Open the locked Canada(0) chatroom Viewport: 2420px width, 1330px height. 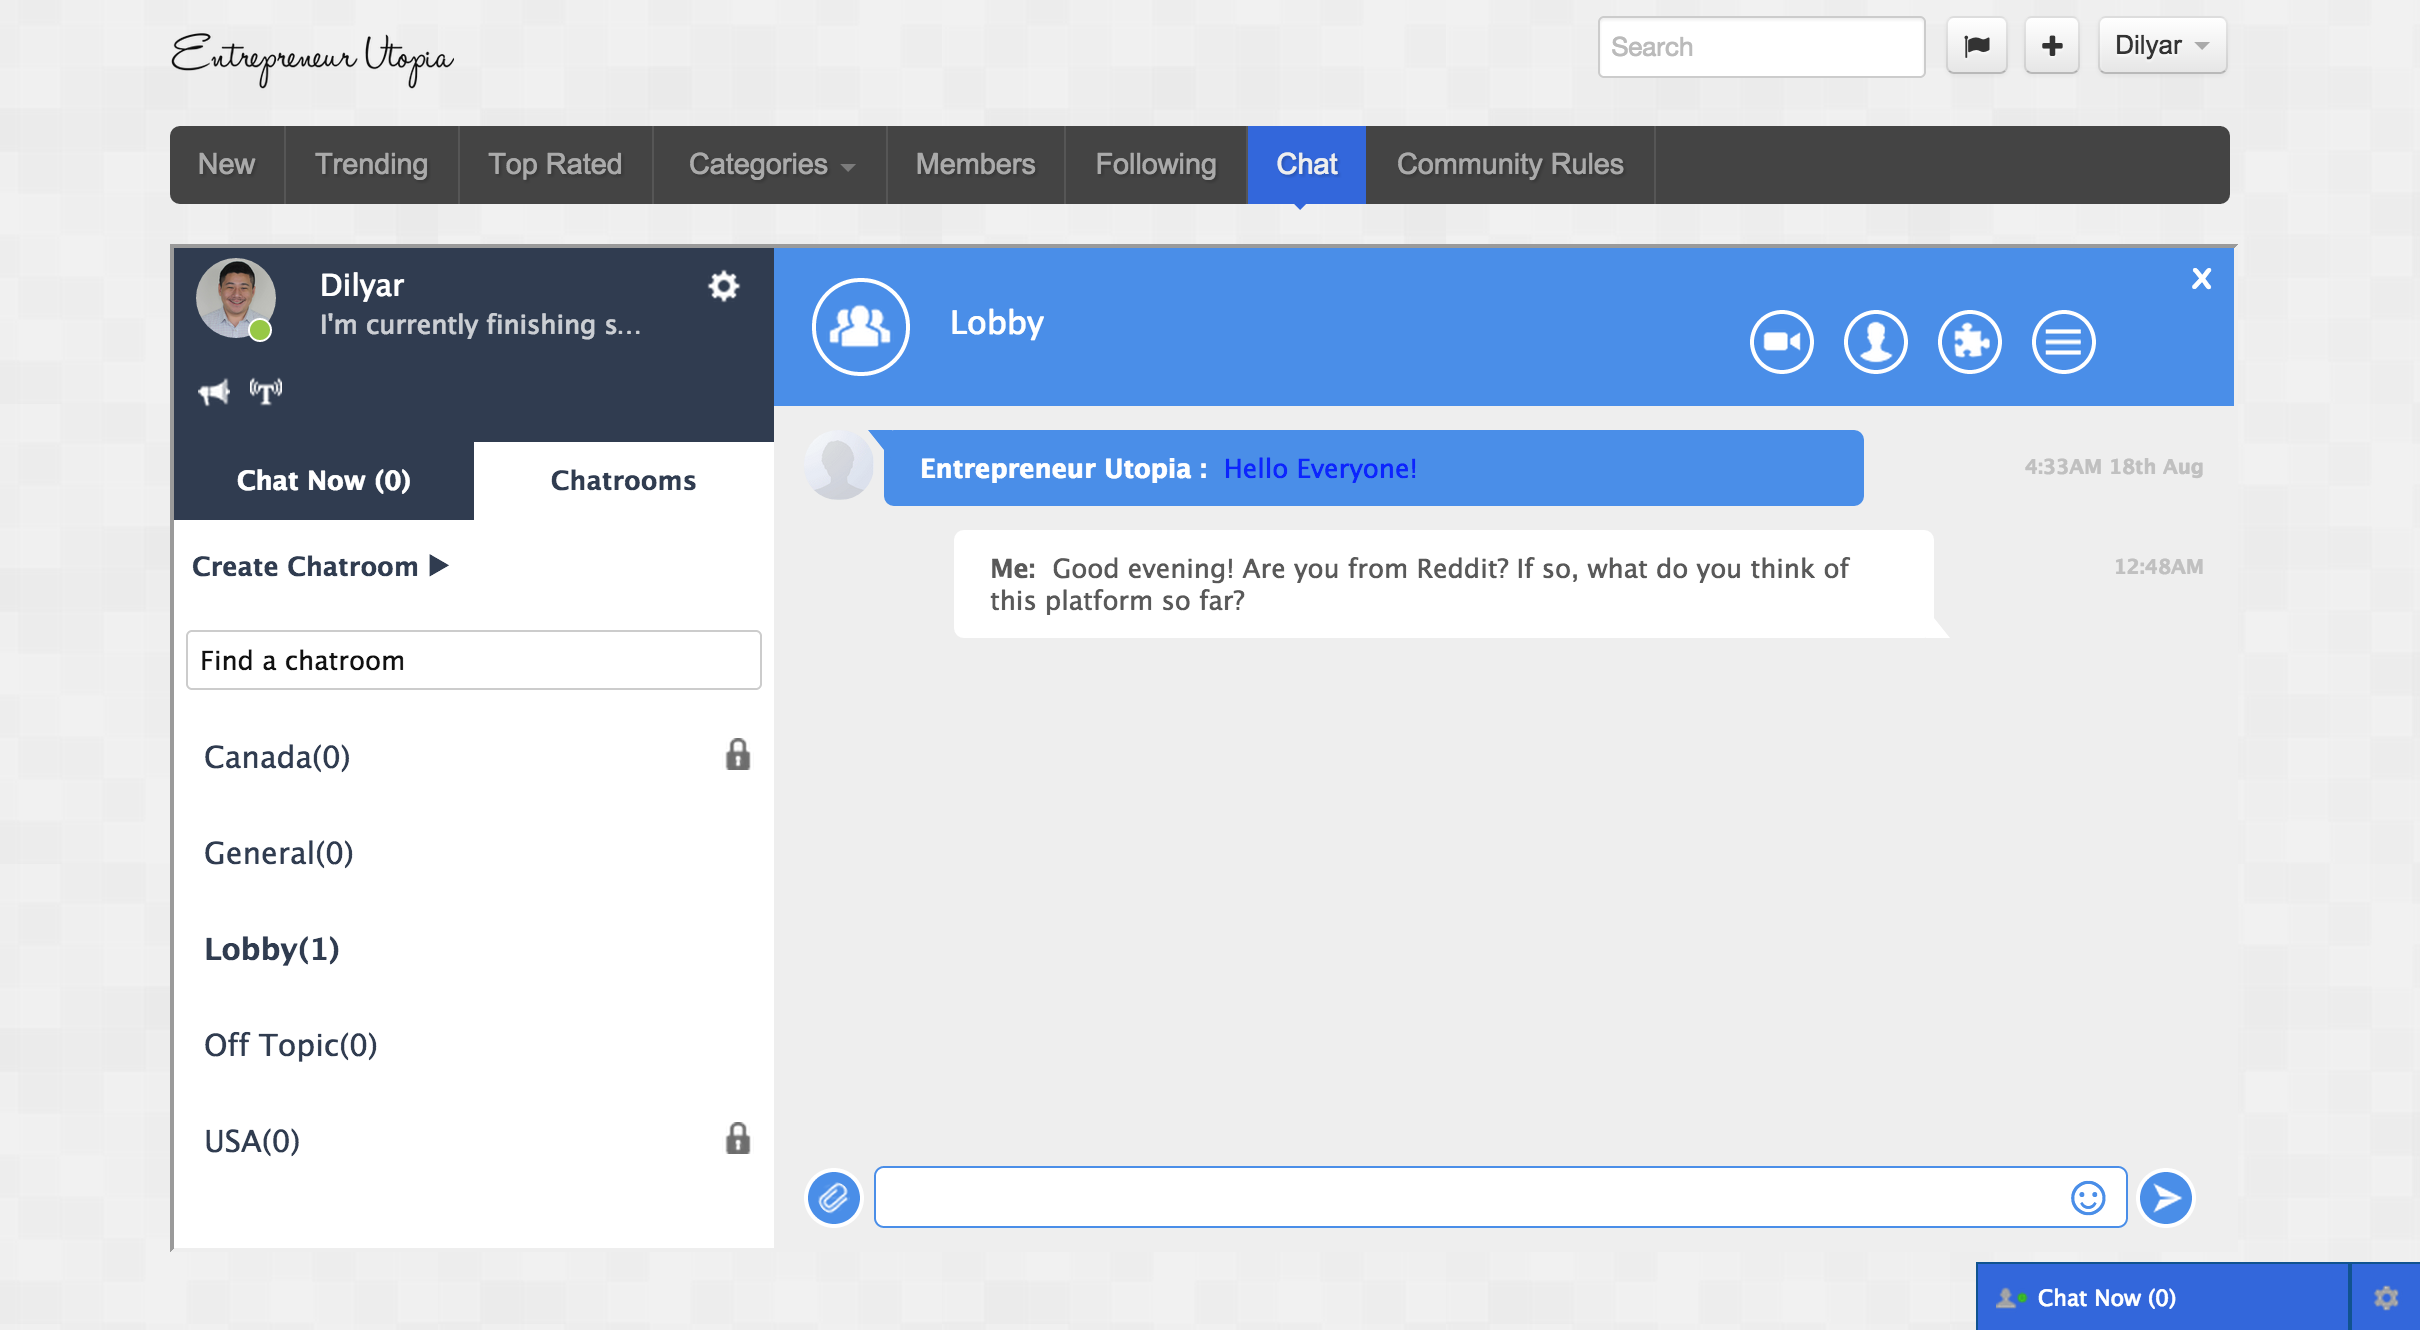coord(277,757)
